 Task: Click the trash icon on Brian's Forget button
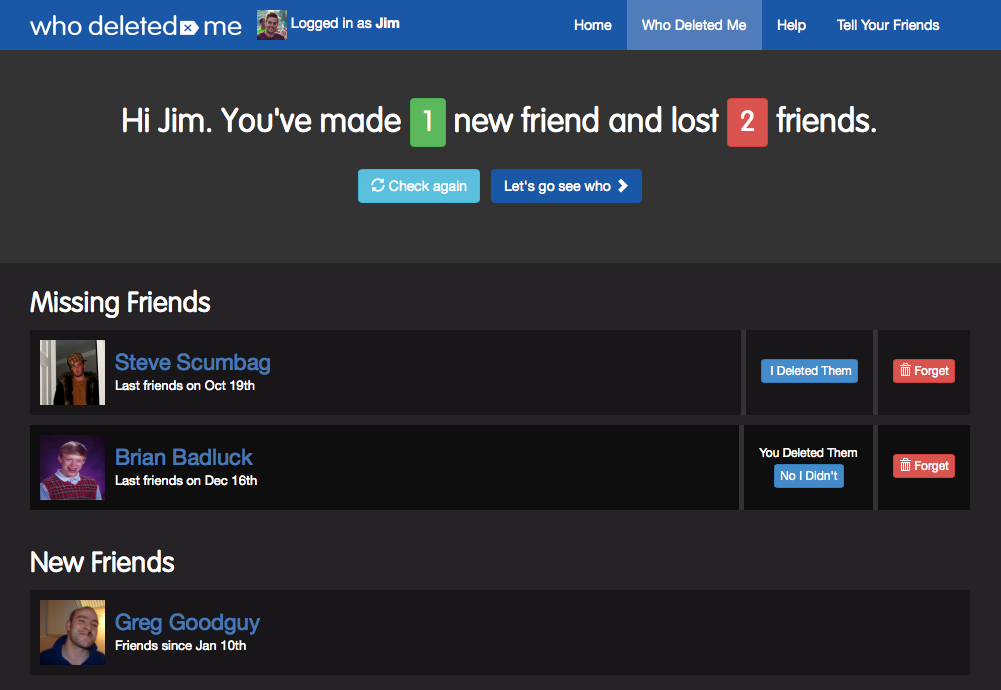point(907,466)
